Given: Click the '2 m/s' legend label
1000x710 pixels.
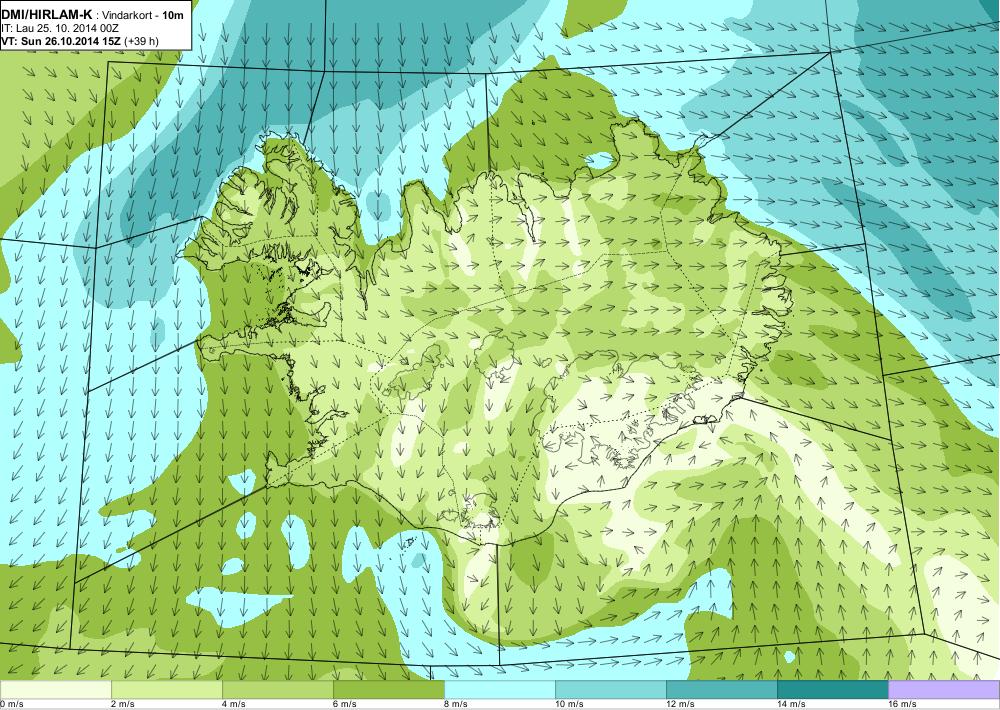Looking at the screenshot, I should (x=124, y=704).
